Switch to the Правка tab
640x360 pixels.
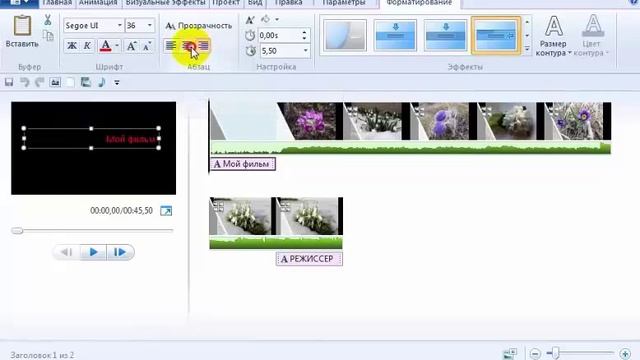[x=288, y=3]
